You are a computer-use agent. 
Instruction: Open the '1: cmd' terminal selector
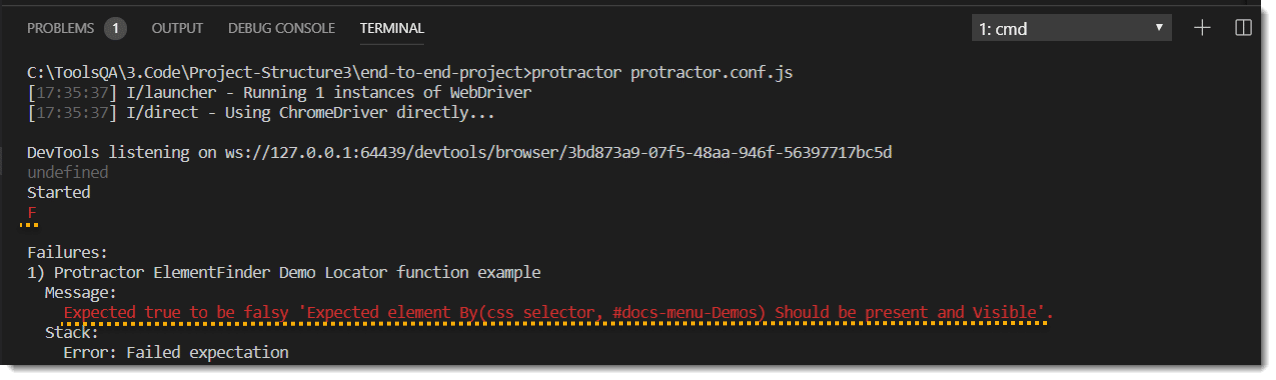(1071, 28)
